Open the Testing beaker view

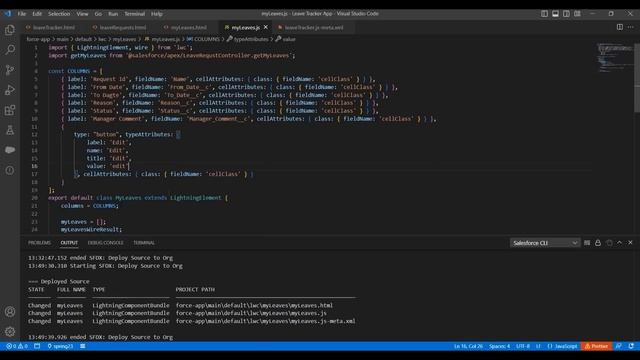10,130
